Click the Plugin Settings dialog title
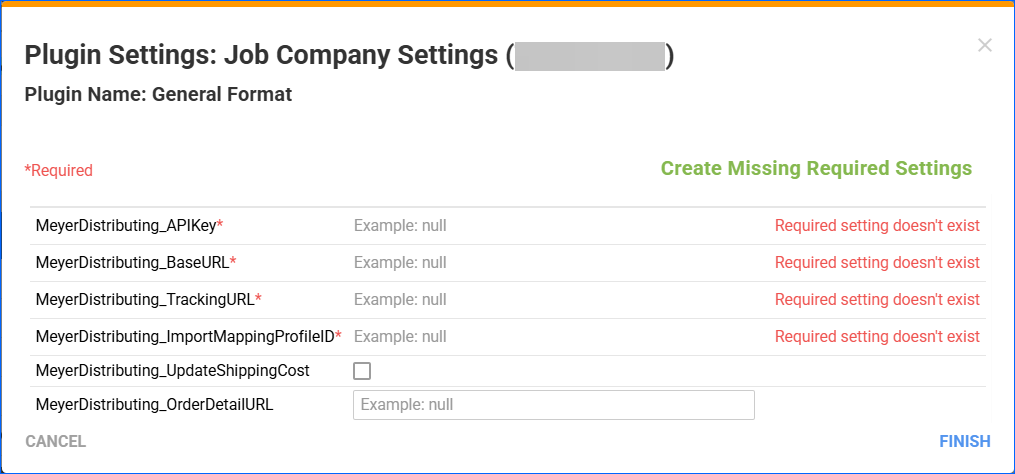Screen dimensions: 1015x474 [x=350, y=56]
